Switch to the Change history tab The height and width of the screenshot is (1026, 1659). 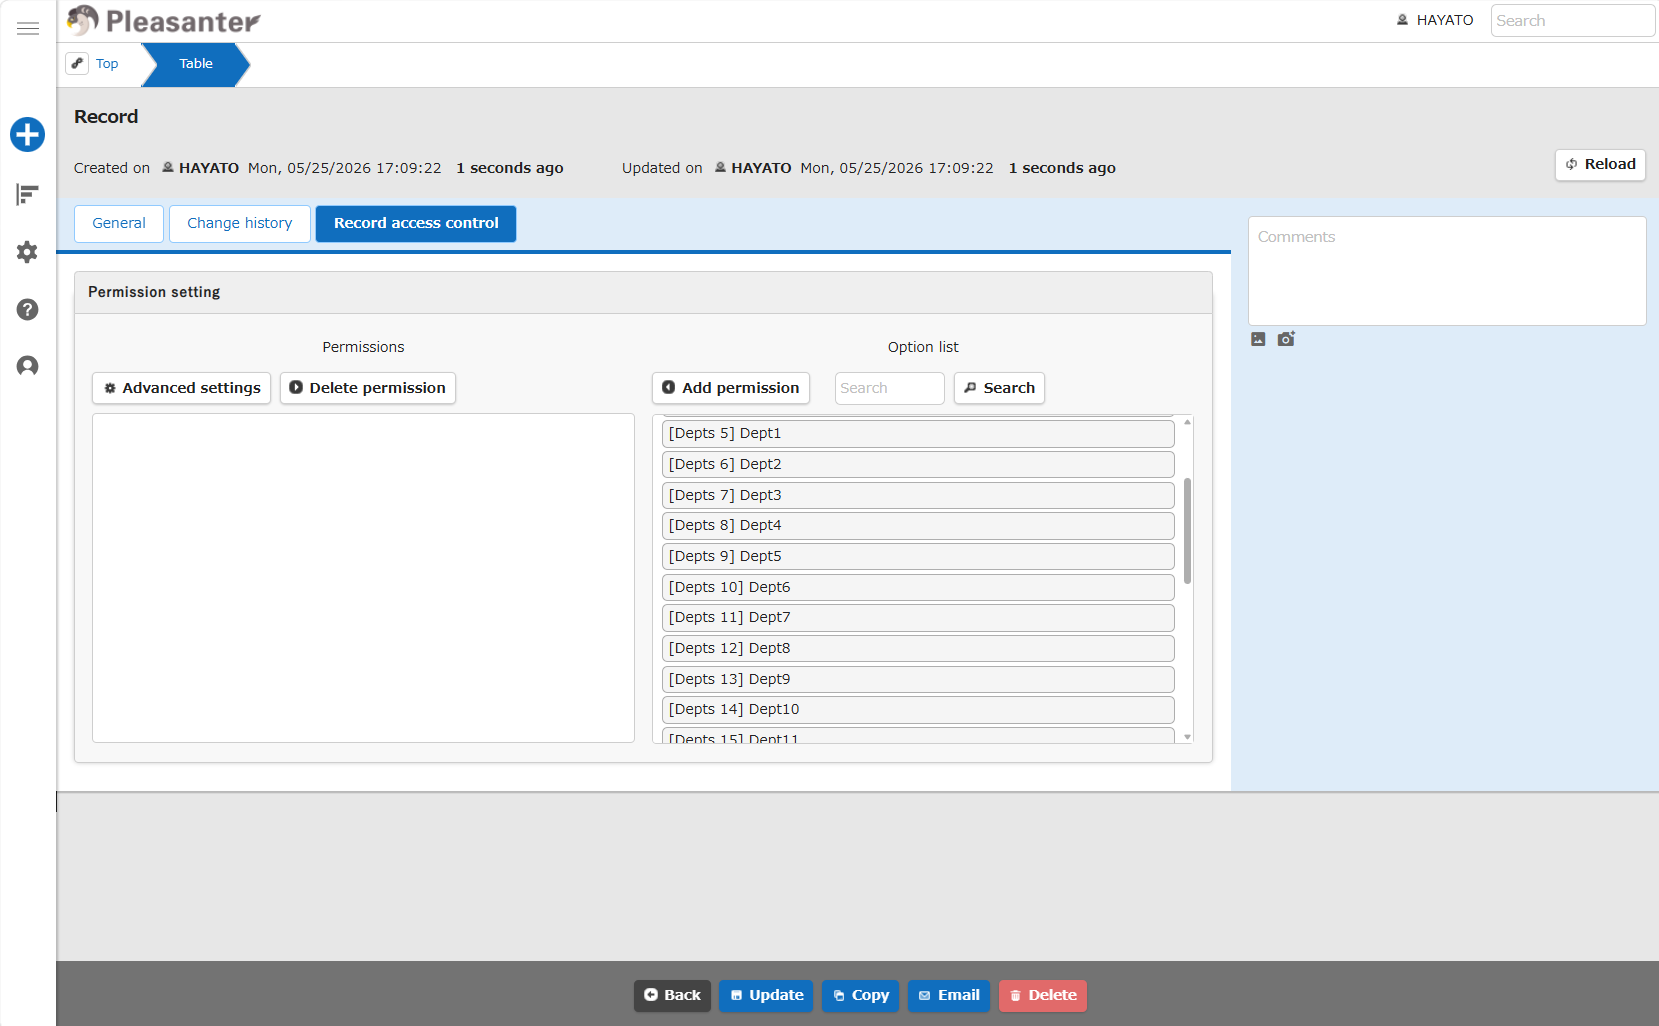[240, 223]
